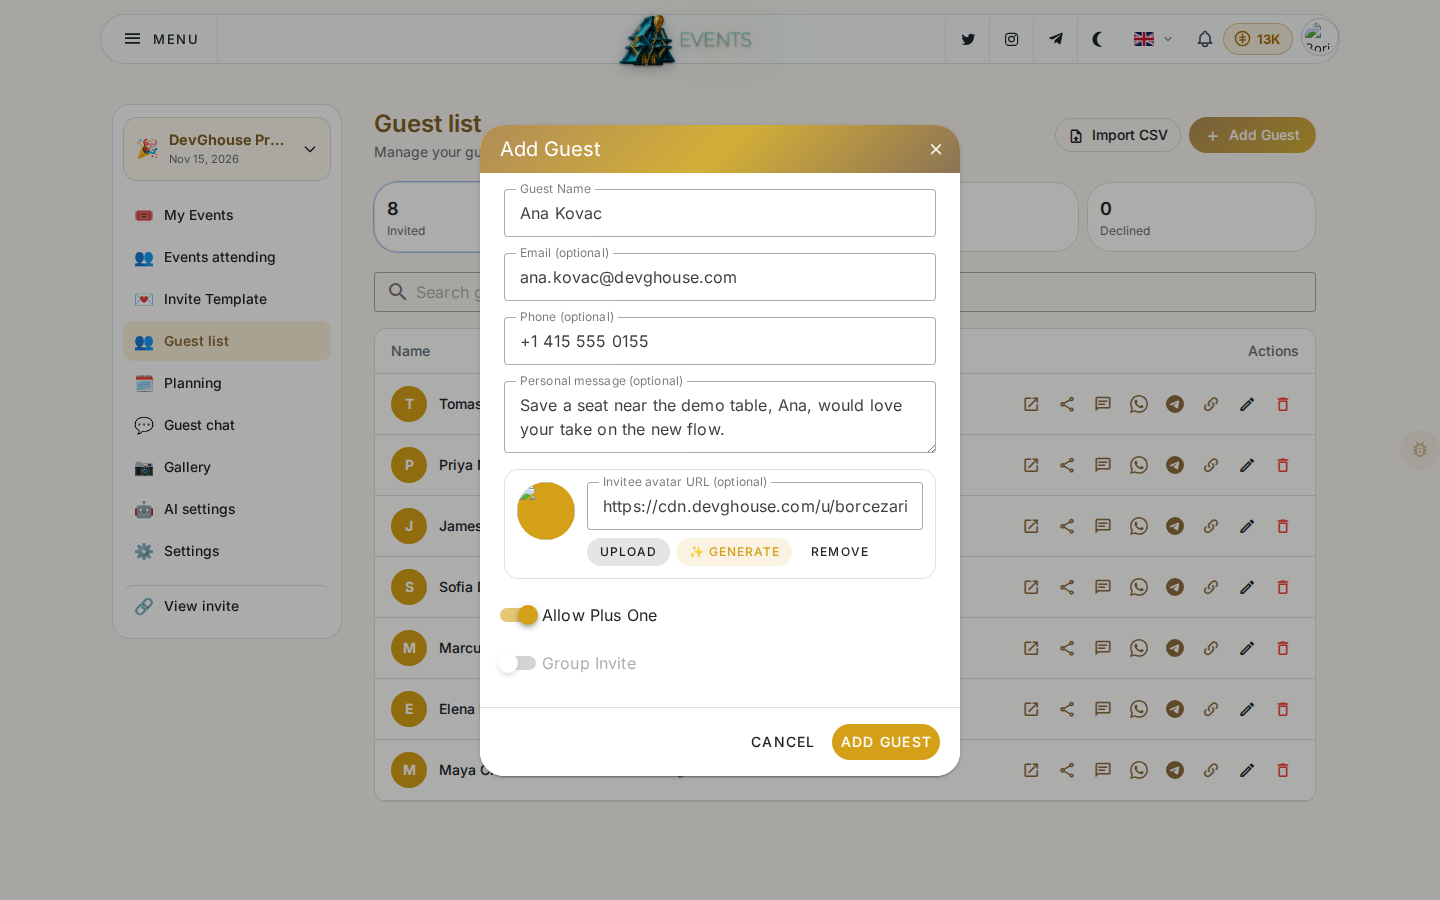Expand the DevGhouse event selector
Viewport: 1440px width, 900px height.
tap(227, 149)
